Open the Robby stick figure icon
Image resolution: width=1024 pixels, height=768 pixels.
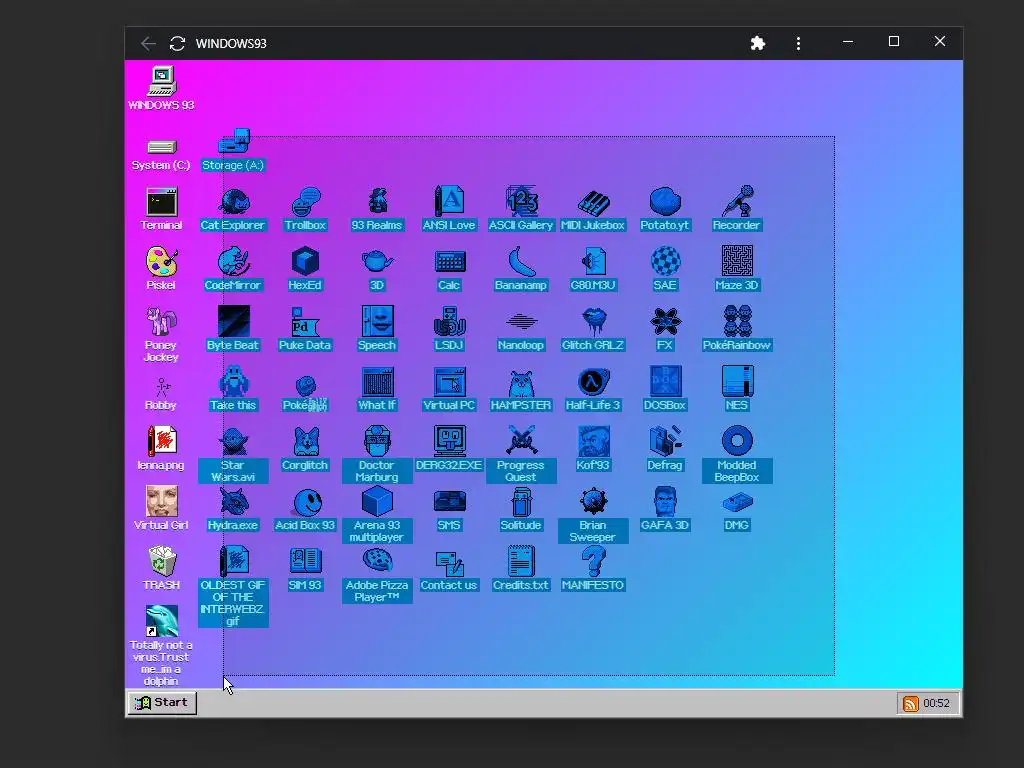click(x=161, y=386)
